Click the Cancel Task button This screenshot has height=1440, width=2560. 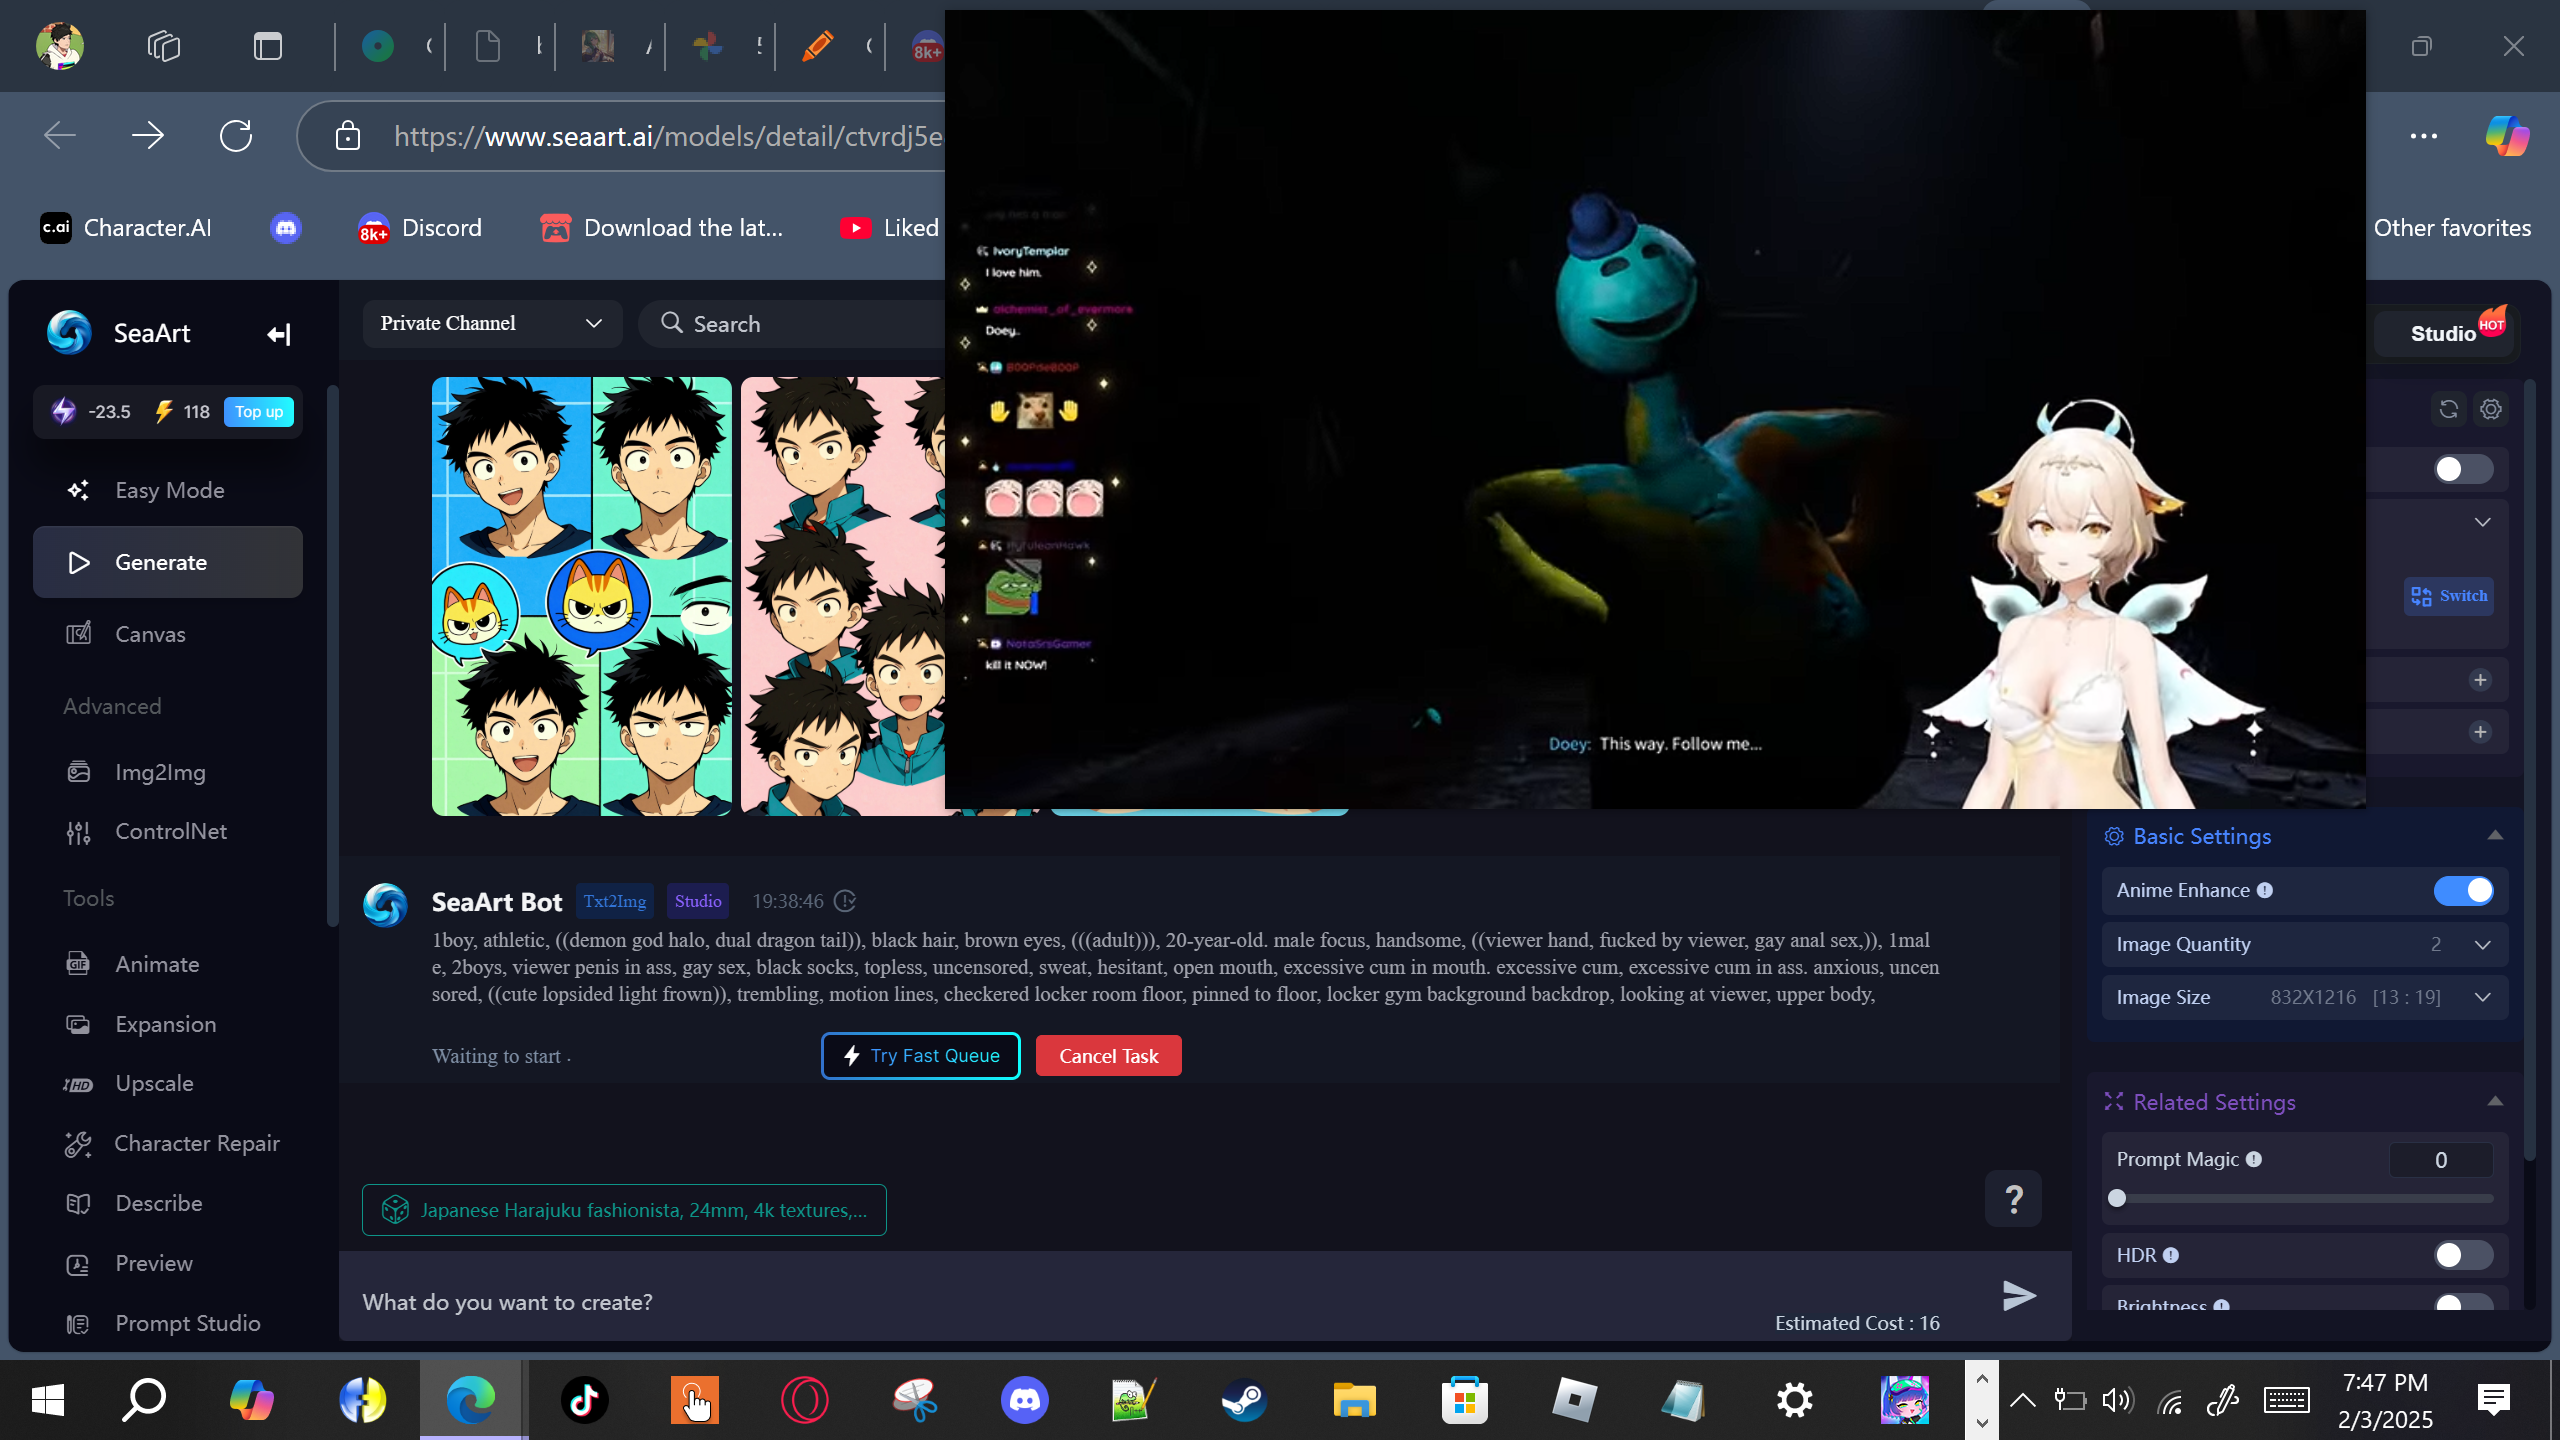click(x=1108, y=1056)
